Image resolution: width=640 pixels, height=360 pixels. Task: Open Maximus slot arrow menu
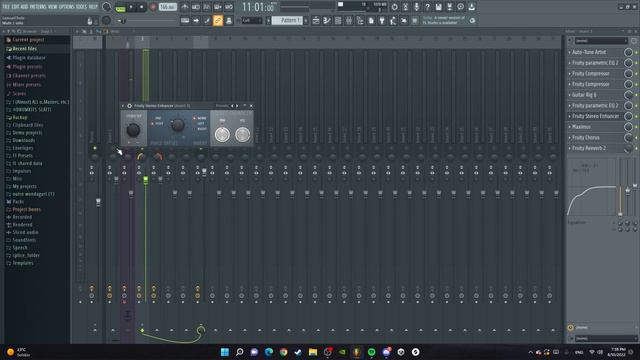(x=570, y=127)
